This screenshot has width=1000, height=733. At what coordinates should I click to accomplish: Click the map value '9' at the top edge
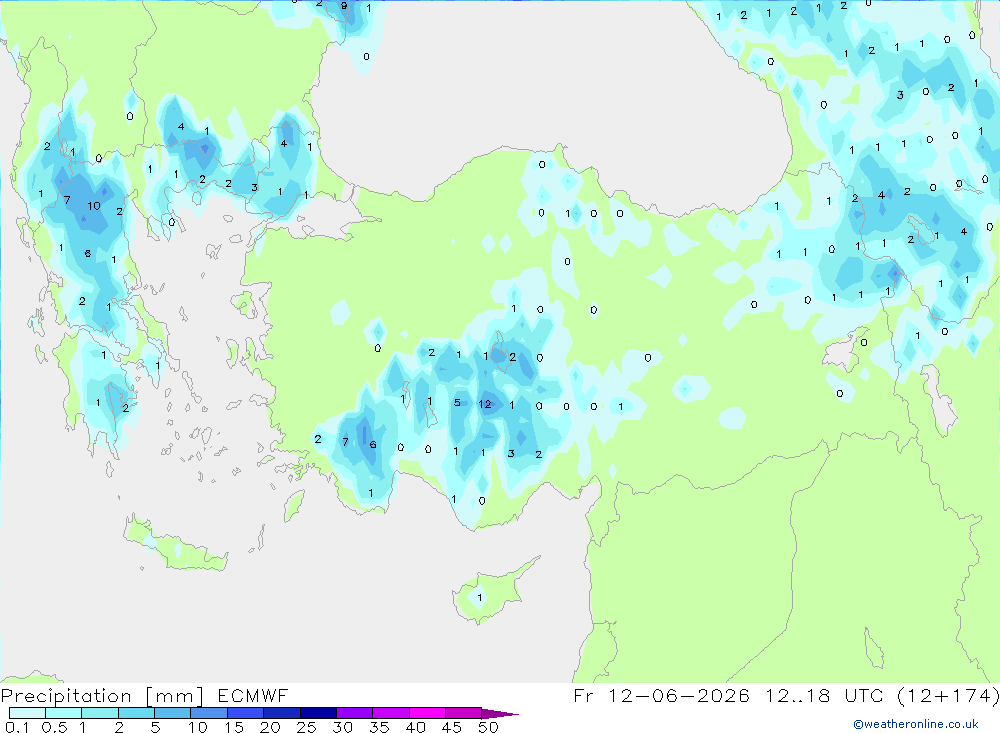344,6
